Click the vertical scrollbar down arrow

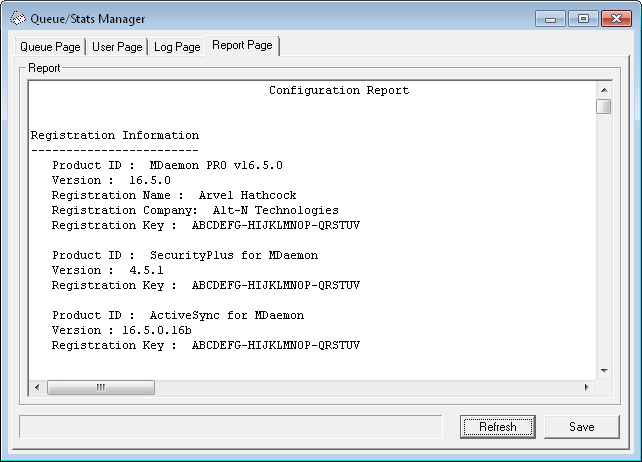pos(603,371)
